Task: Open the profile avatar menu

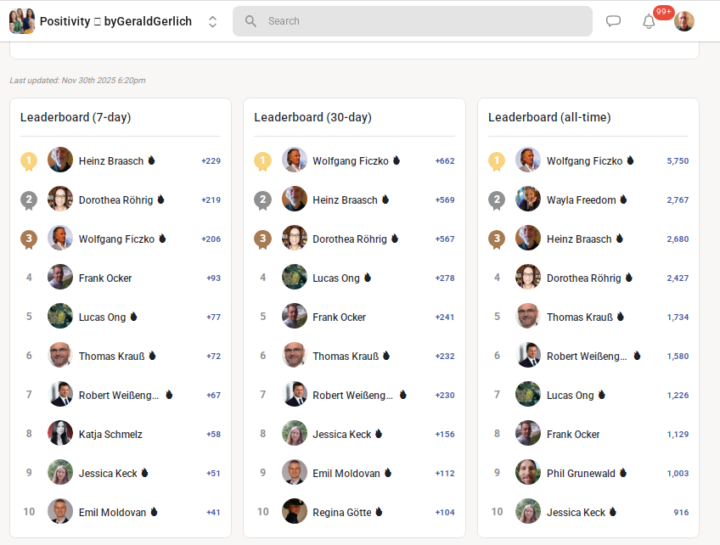Action: pos(684,21)
